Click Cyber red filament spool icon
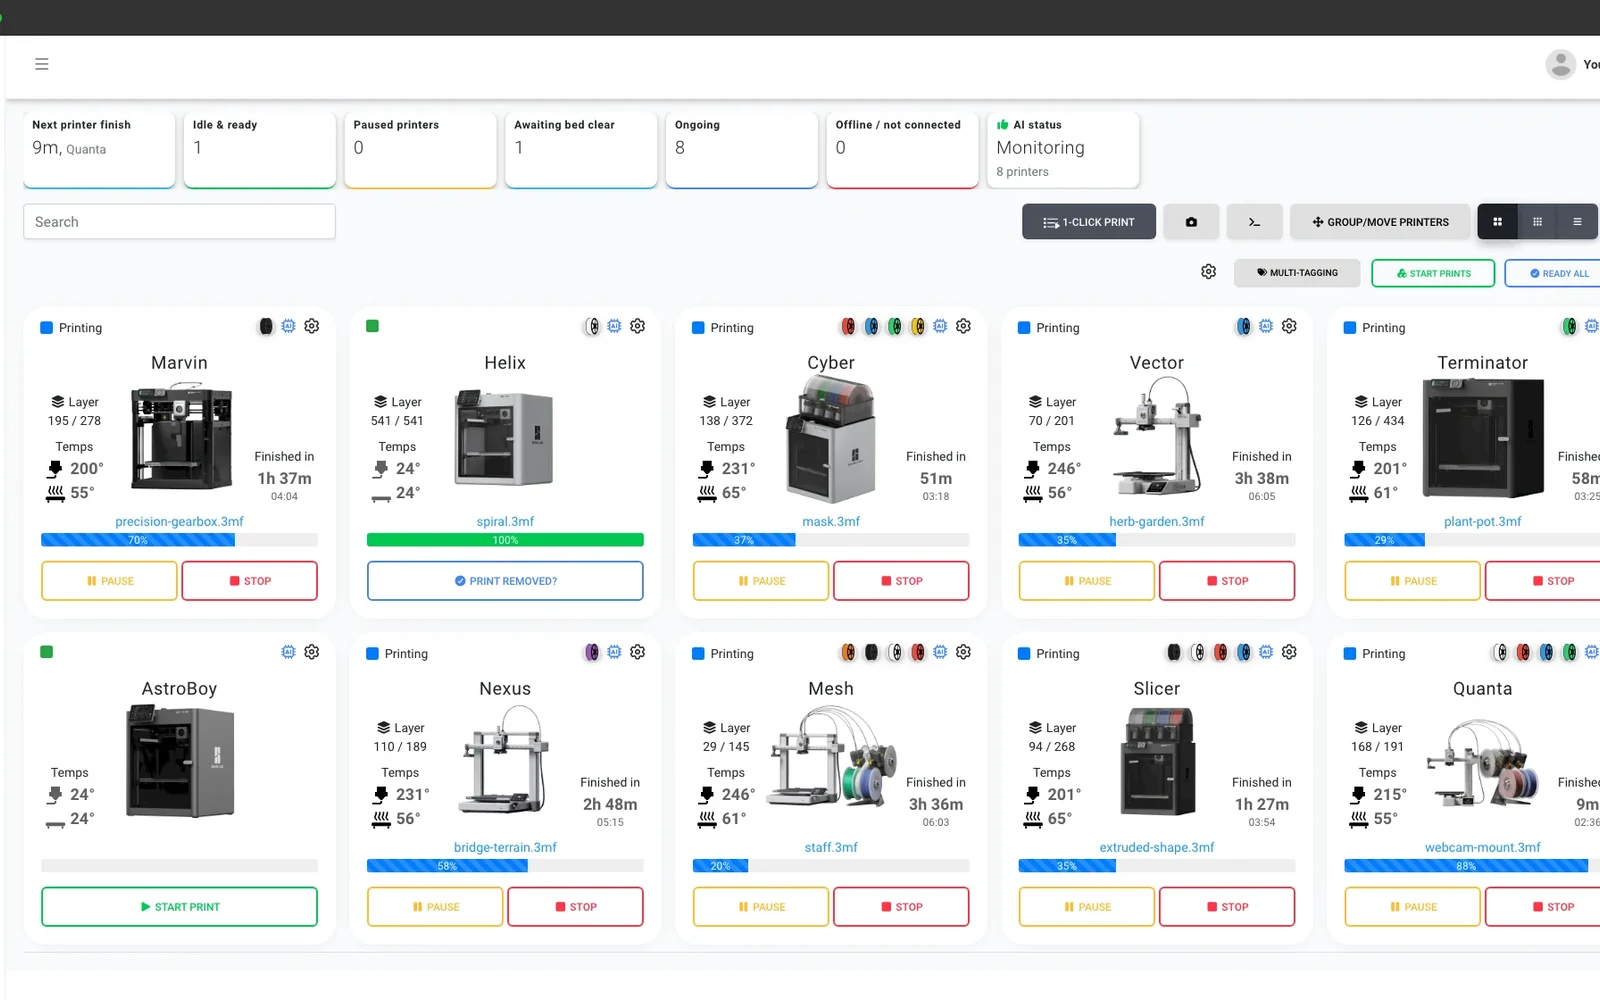The width and height of the screenshot is (1600, 1000). point(848,326)
